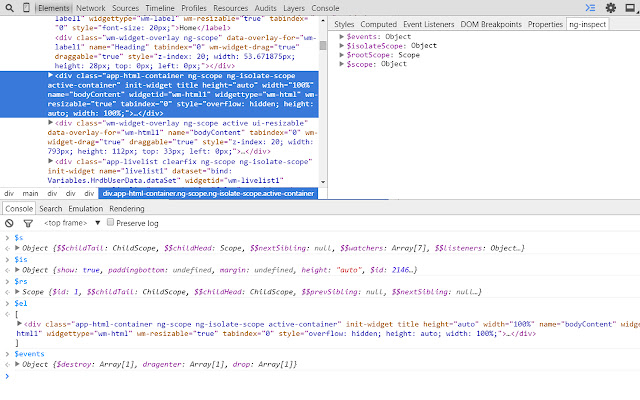This screenshot has width=640, height=400.
Task: Click the show drawer icon in toolbar
Action: [x=590, y=7]
